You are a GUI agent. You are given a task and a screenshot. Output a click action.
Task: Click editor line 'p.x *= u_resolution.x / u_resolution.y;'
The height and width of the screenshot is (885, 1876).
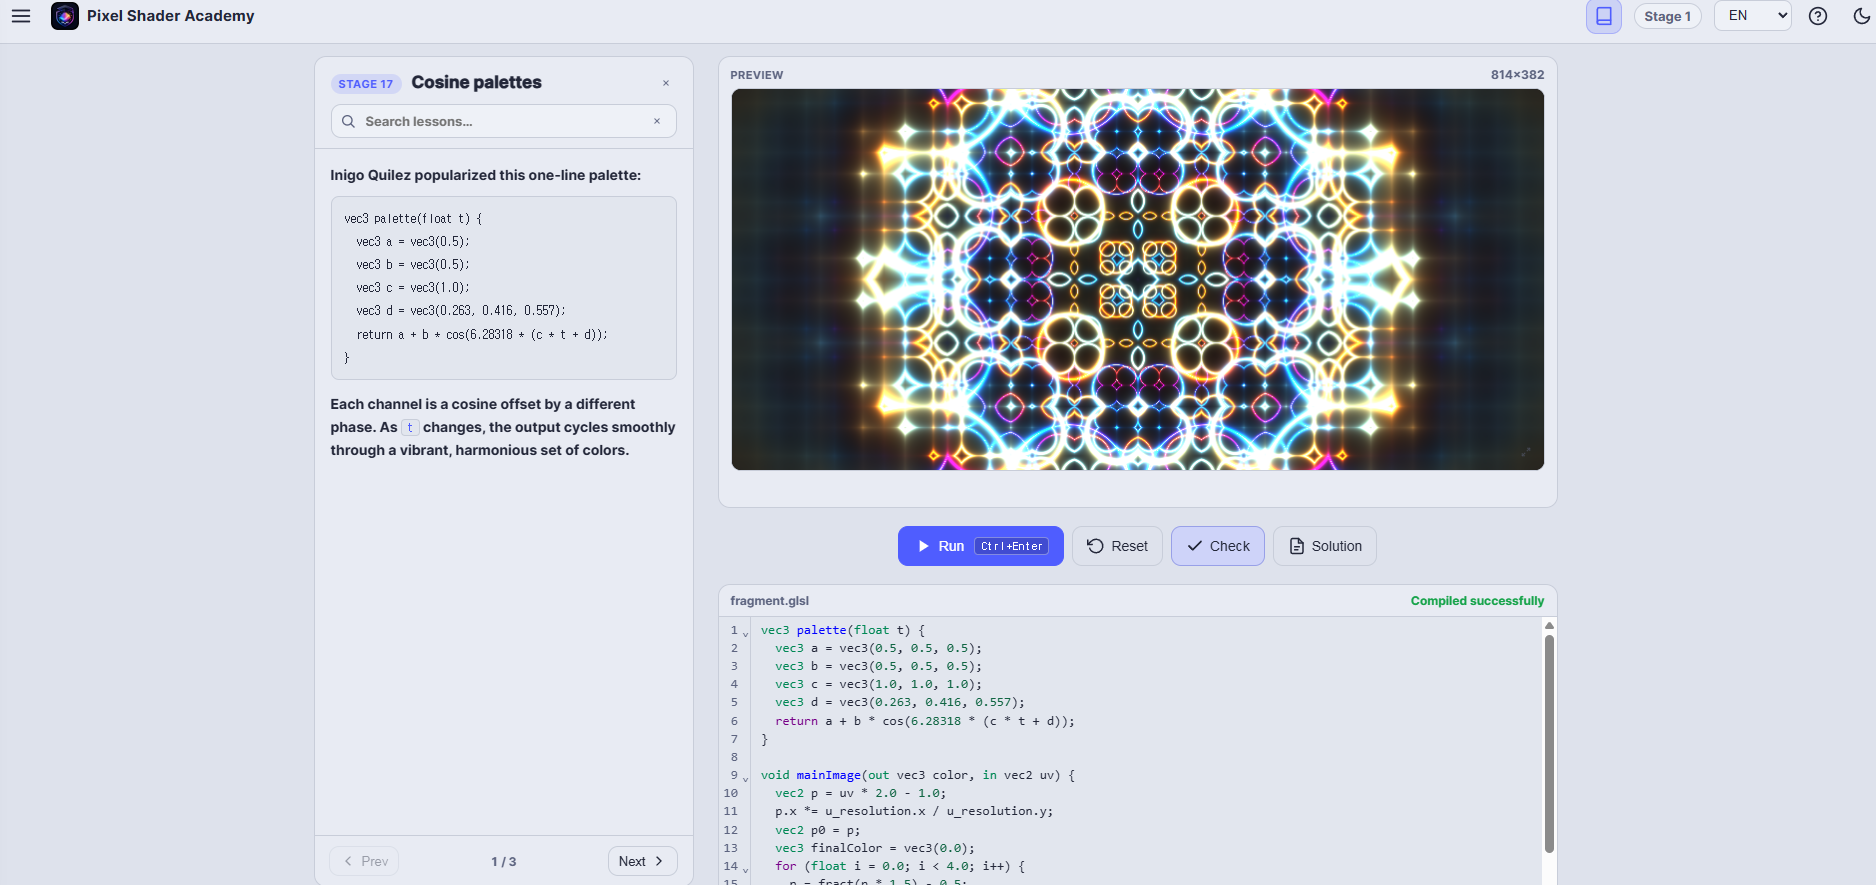(x=913, y=811)
